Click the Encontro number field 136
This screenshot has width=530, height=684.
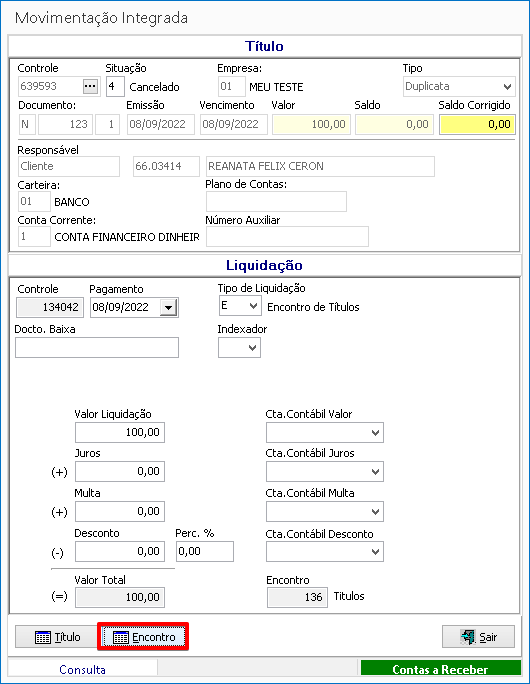(x=297, y=597)
